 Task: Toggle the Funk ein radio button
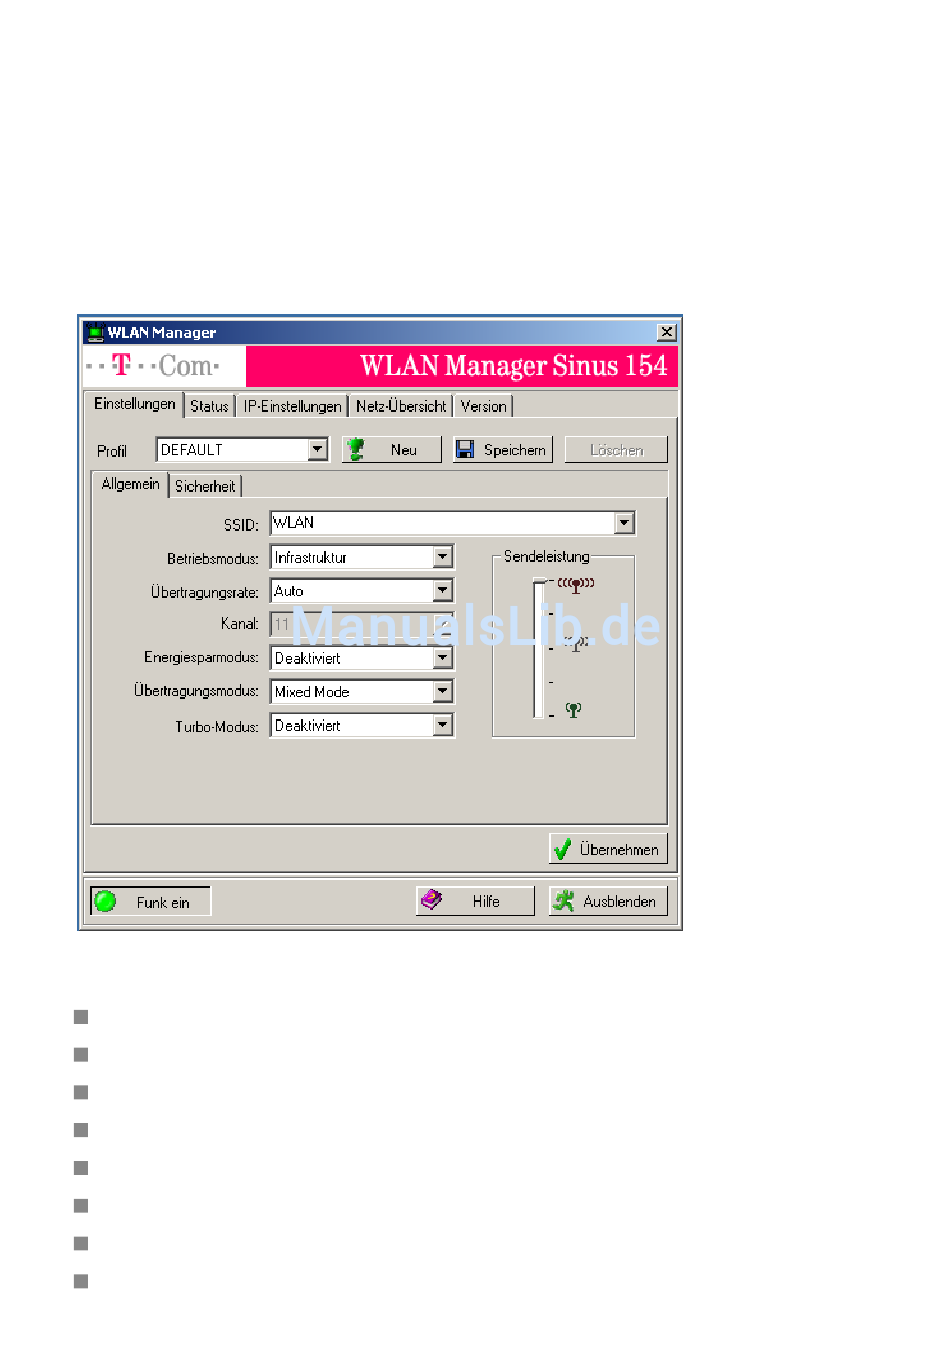pyautogui.click(x=151, y=901)
